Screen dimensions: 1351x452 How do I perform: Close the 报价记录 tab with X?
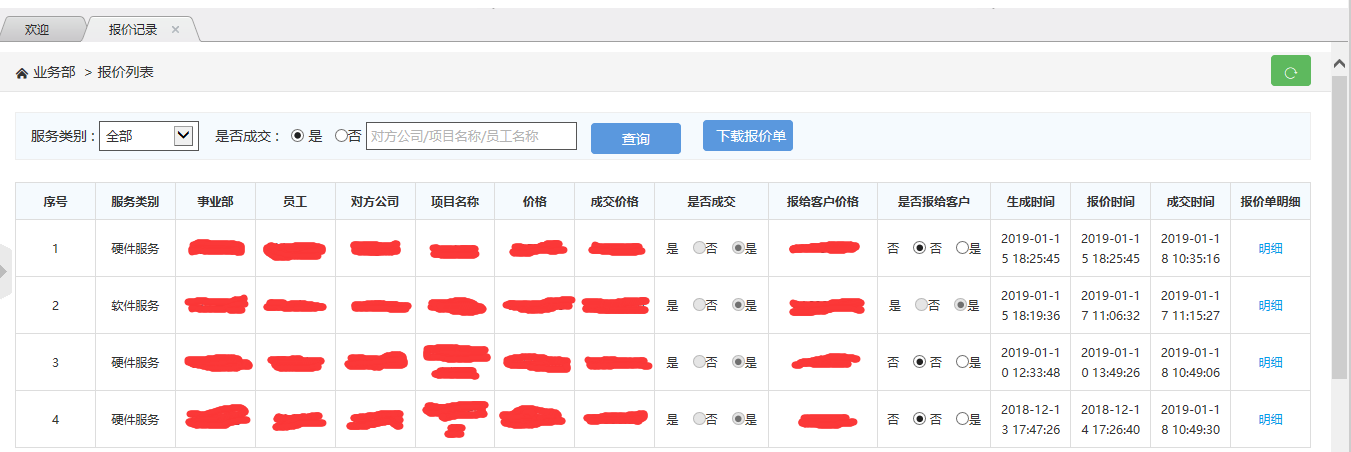[176, 30]
